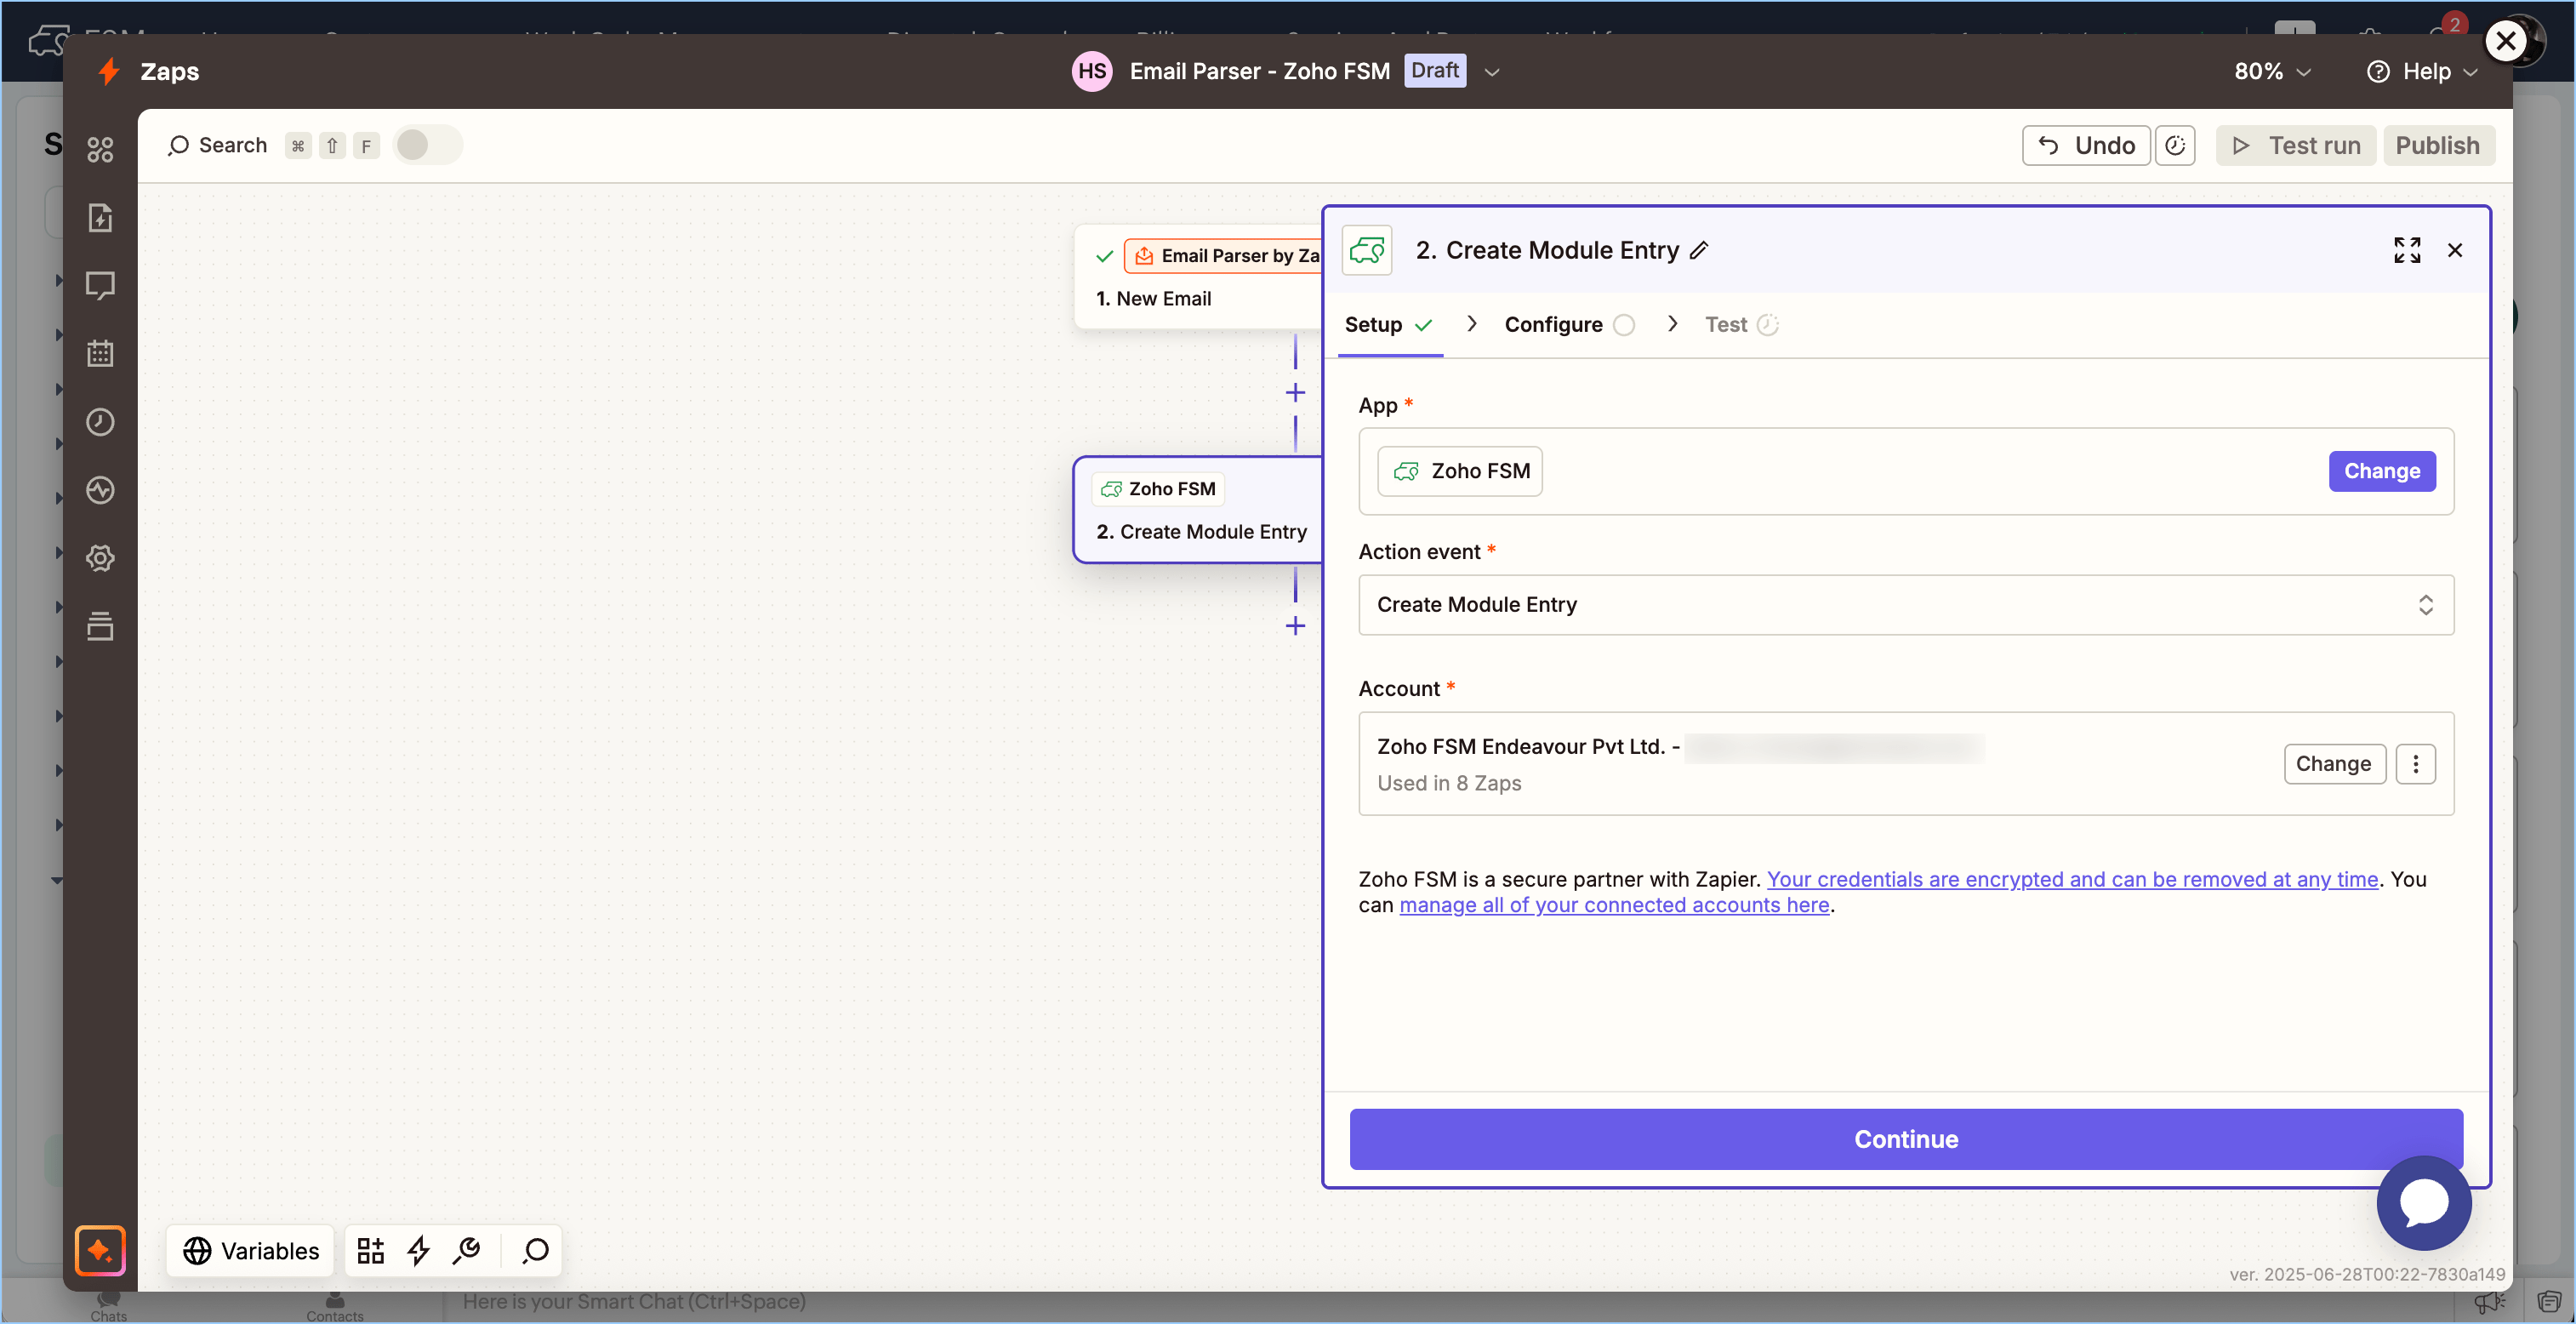Viewport: 2576px width, 1324px height.
Task: Open the settings gear icon in sidebar
Action: (100, 558)
